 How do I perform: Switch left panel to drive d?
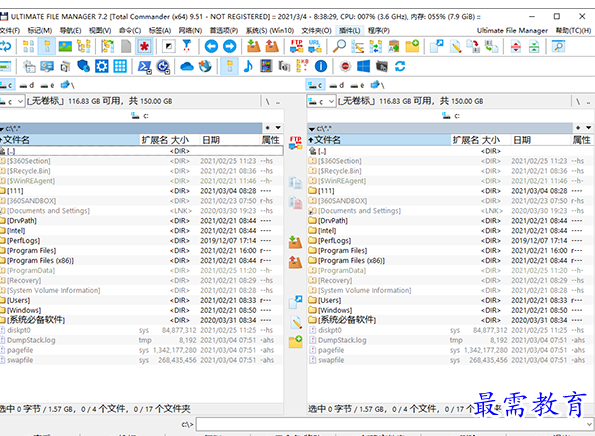pos(27,85)
